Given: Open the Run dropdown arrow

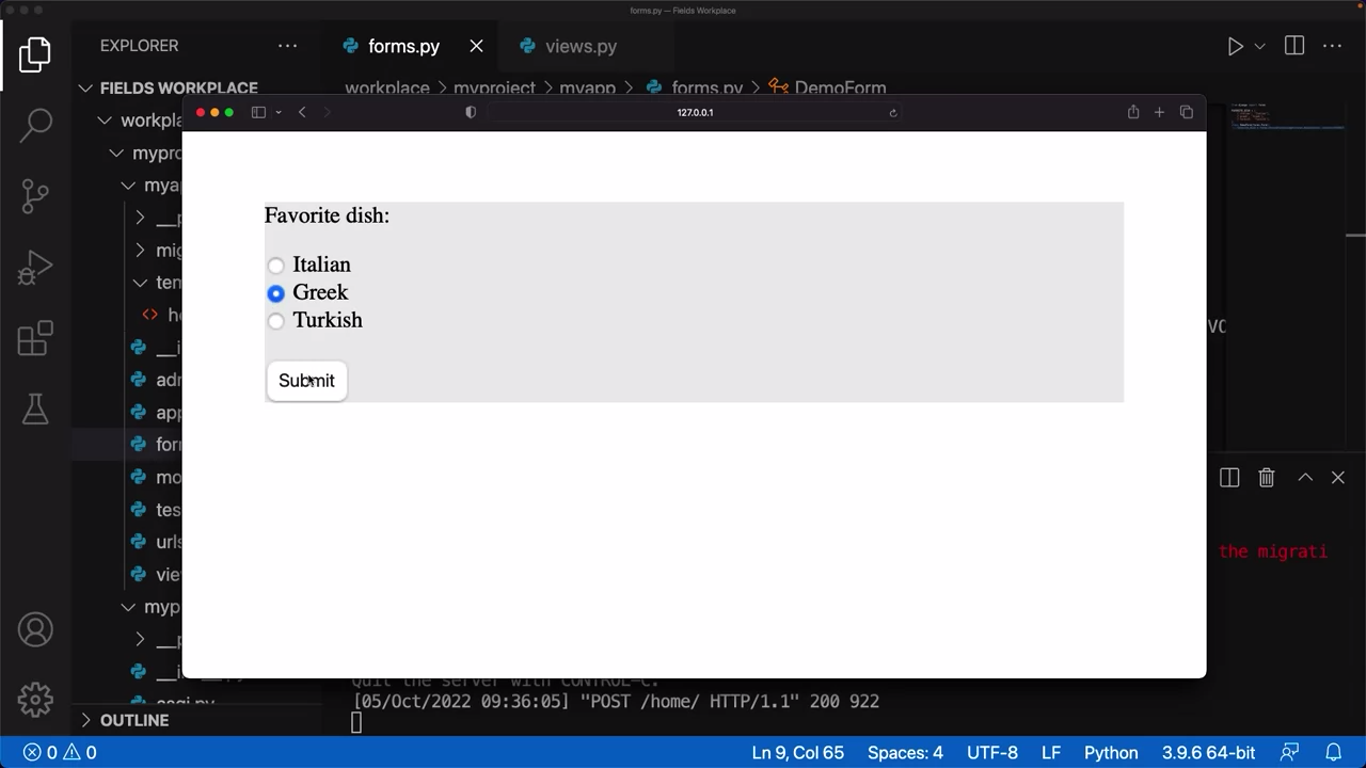Looking at the screenshot, I should (x=1260, y=47).
